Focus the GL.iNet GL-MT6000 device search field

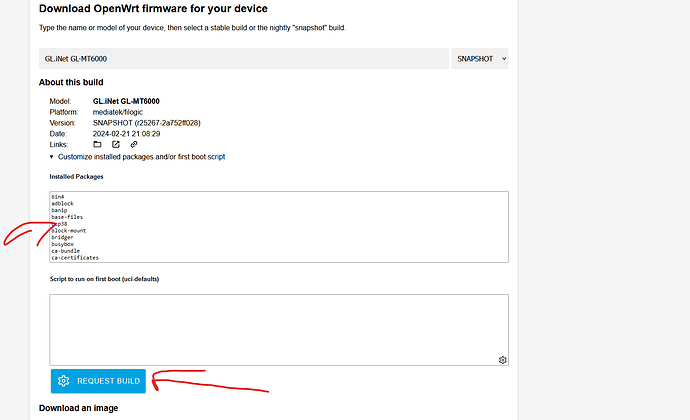pyautogui.click(x=243, y=59)
